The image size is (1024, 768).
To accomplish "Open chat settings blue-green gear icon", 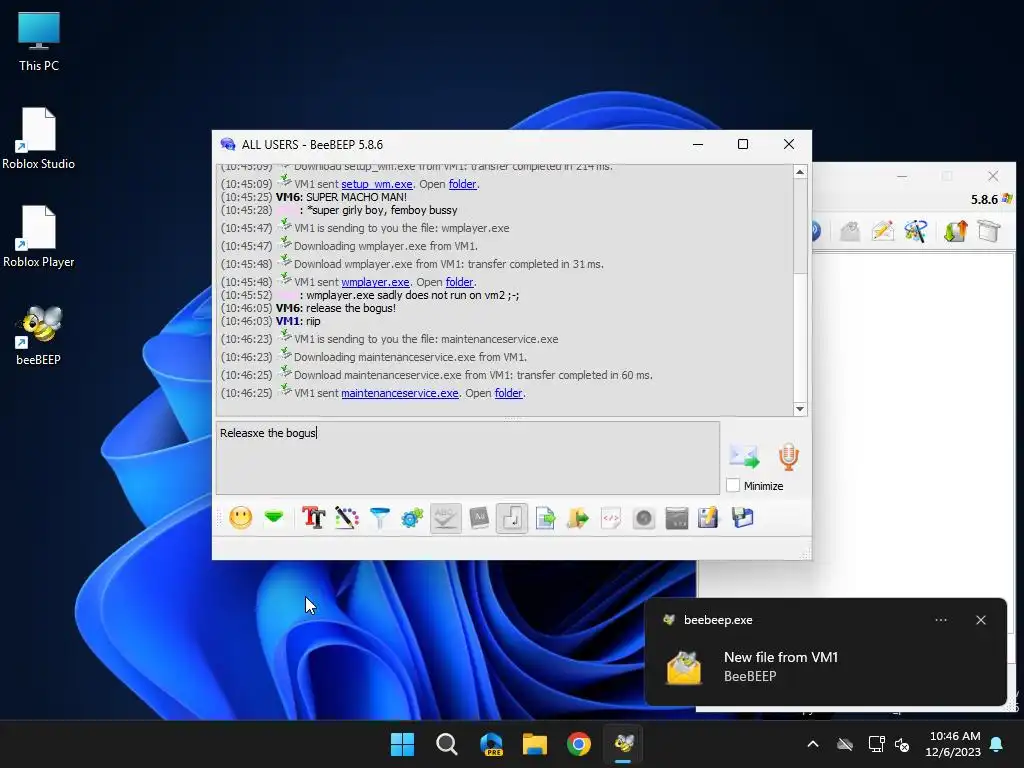I will click(x=412, y=519).
